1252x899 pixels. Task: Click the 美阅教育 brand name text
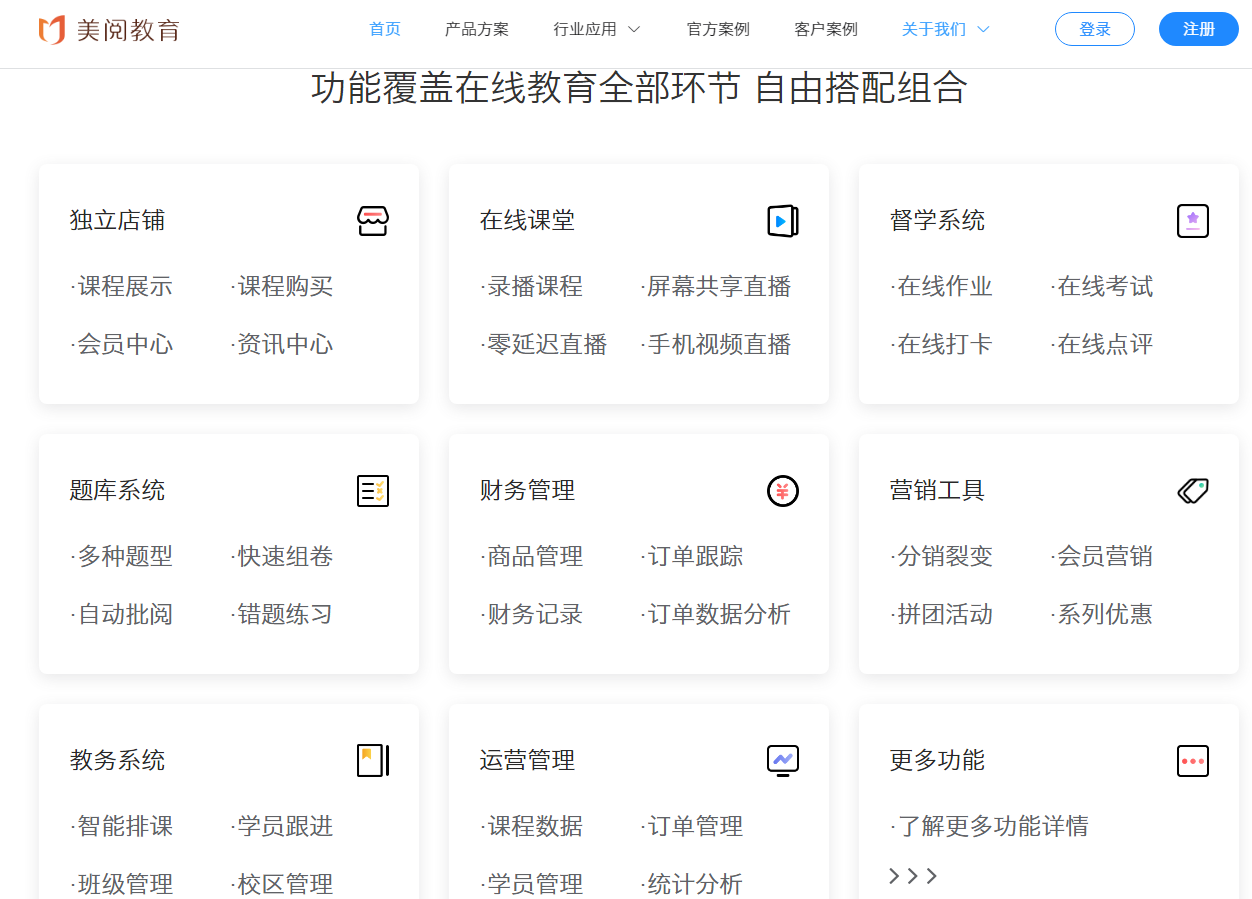pyautogui.click(x=128, y=30)
